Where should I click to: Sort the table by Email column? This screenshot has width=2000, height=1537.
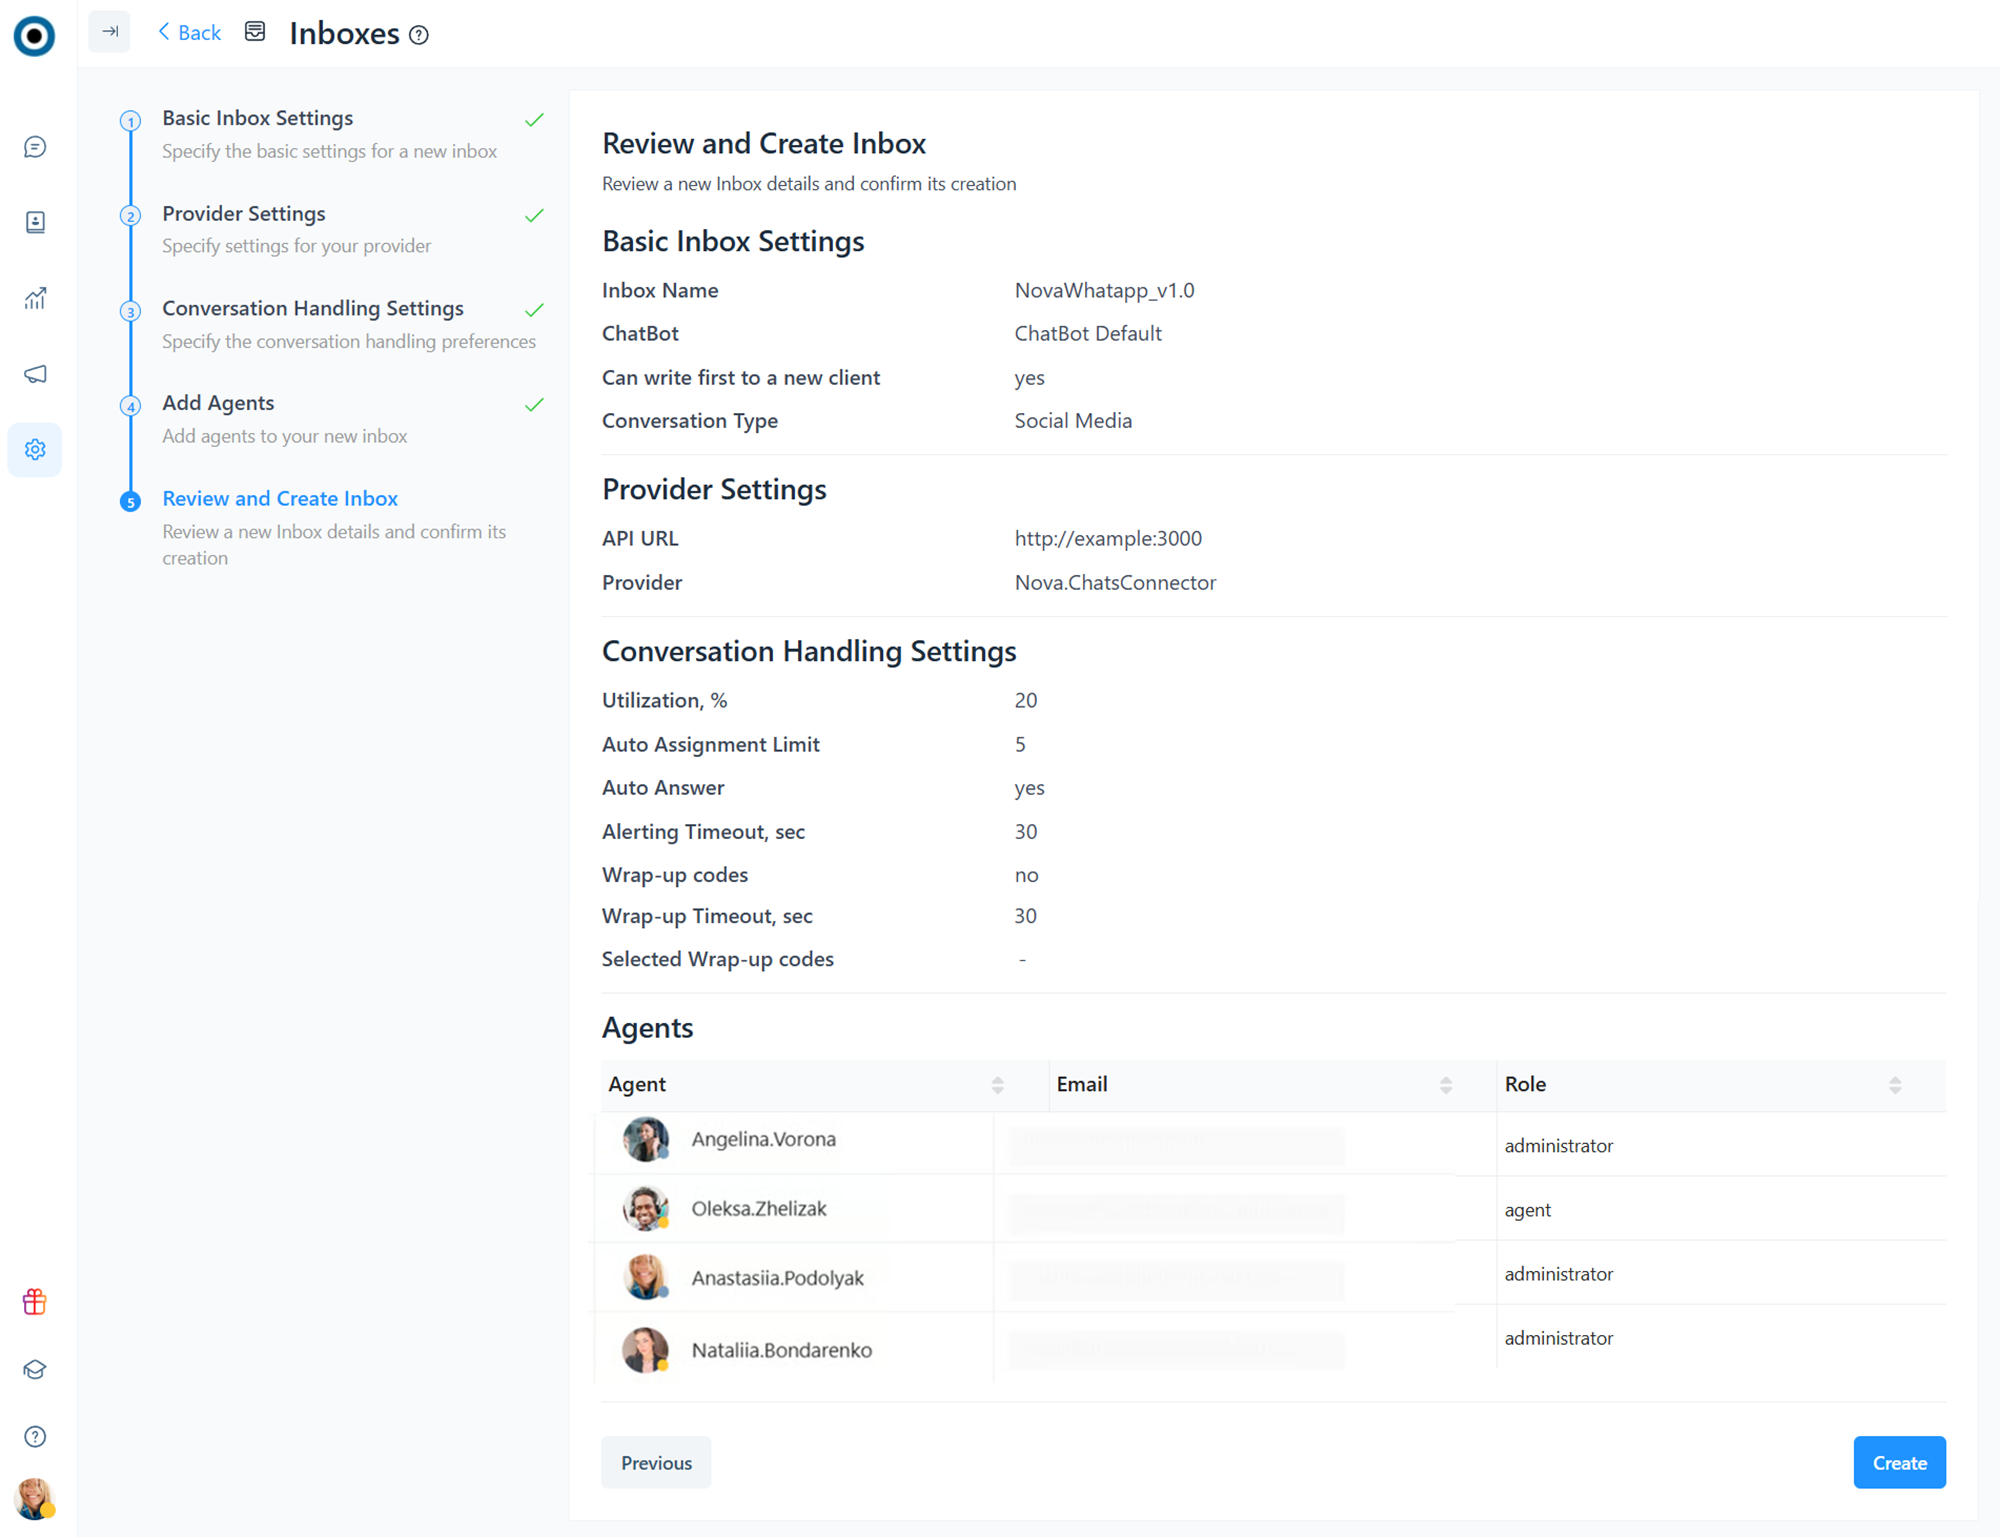pyautogui.click(x=1445, y=1085)
